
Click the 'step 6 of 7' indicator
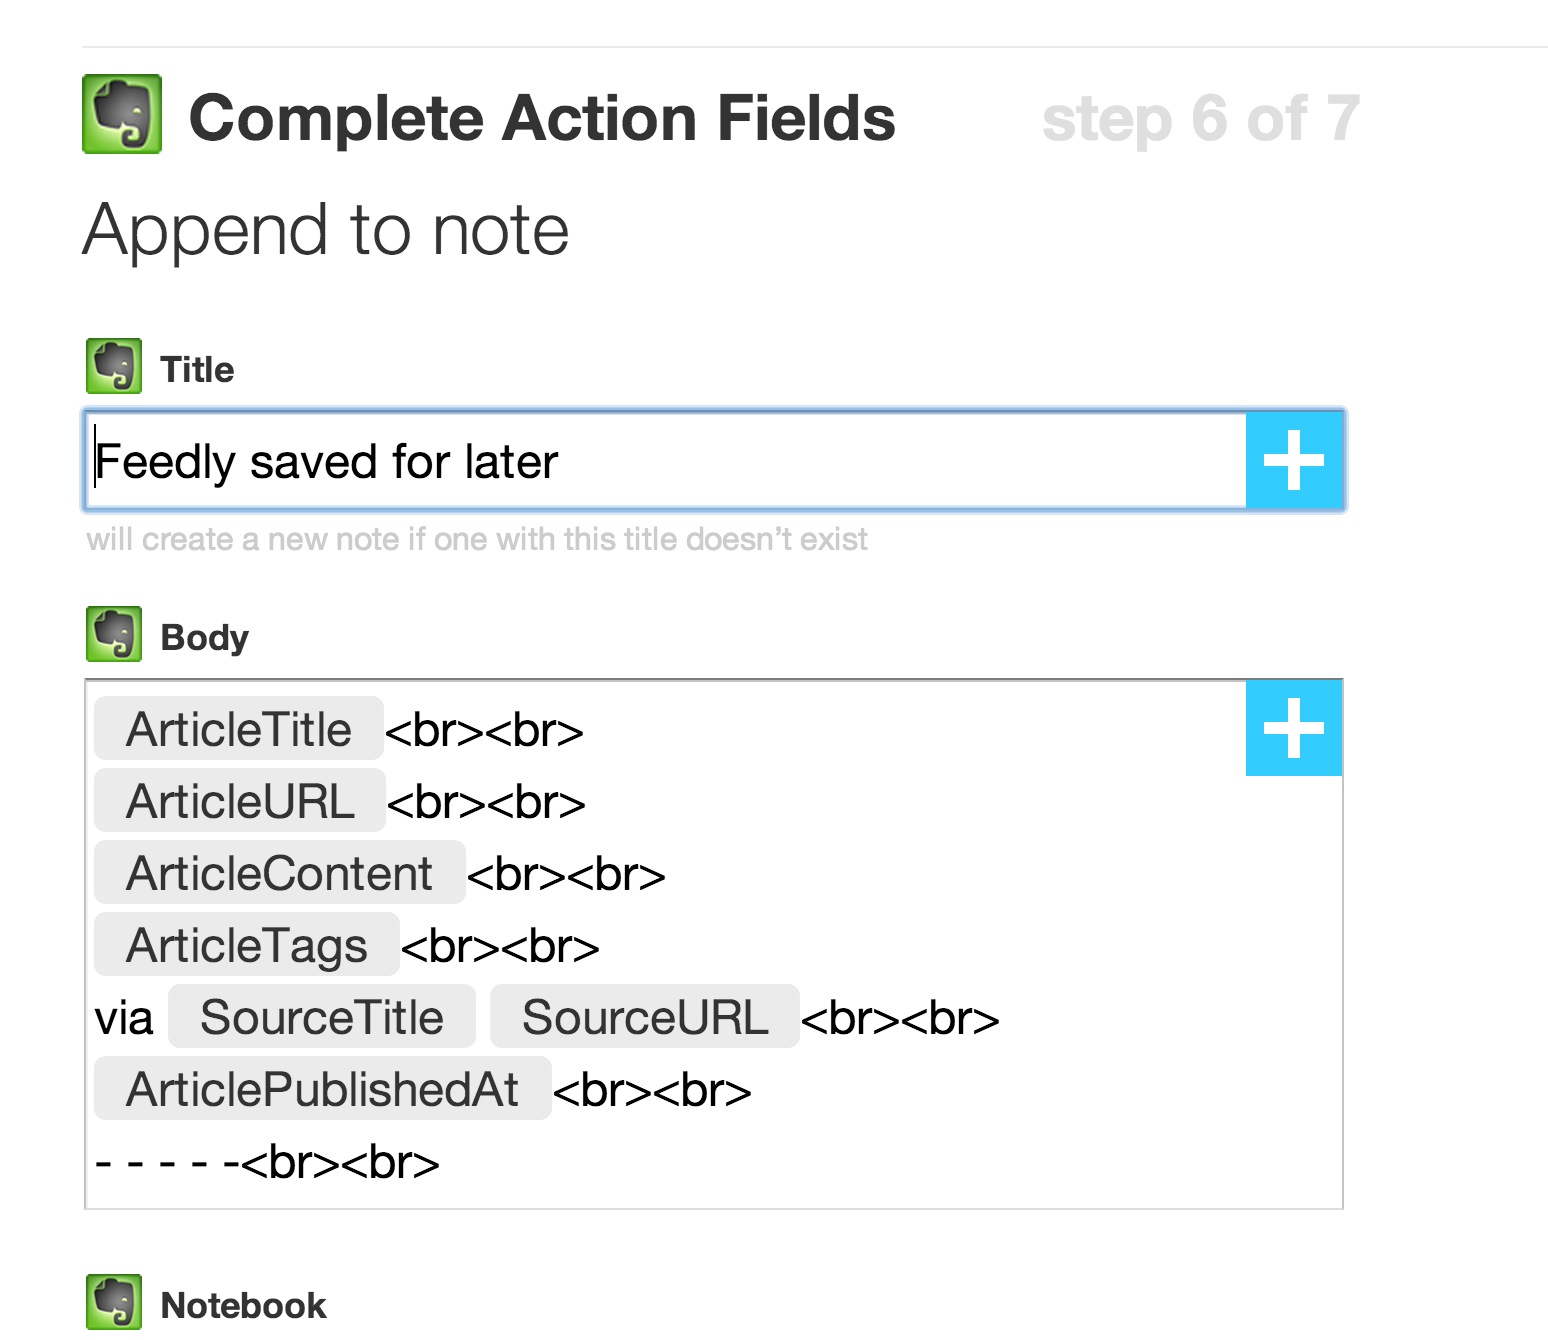(1200, 119)
